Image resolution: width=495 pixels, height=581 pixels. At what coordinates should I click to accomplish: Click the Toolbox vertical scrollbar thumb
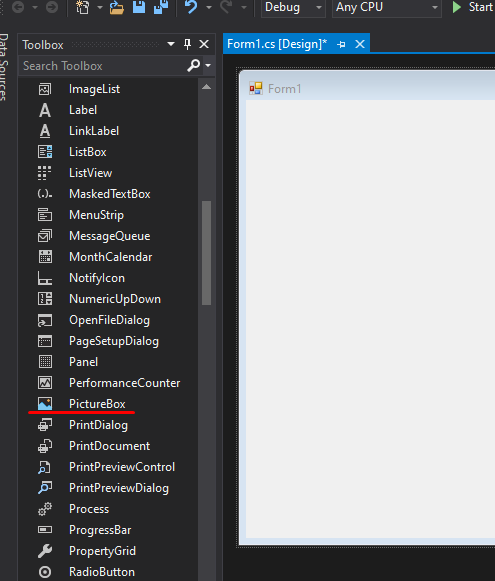click(x=207, y=253)
